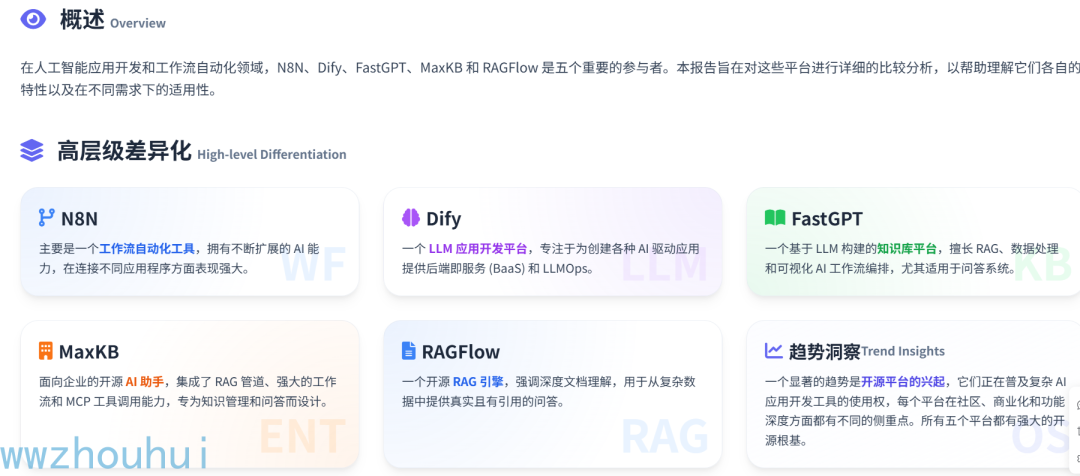Click the purple LLM 应用开发平台 text
1080x476 pixels.
pyautogui.click(x=477, y=249)
